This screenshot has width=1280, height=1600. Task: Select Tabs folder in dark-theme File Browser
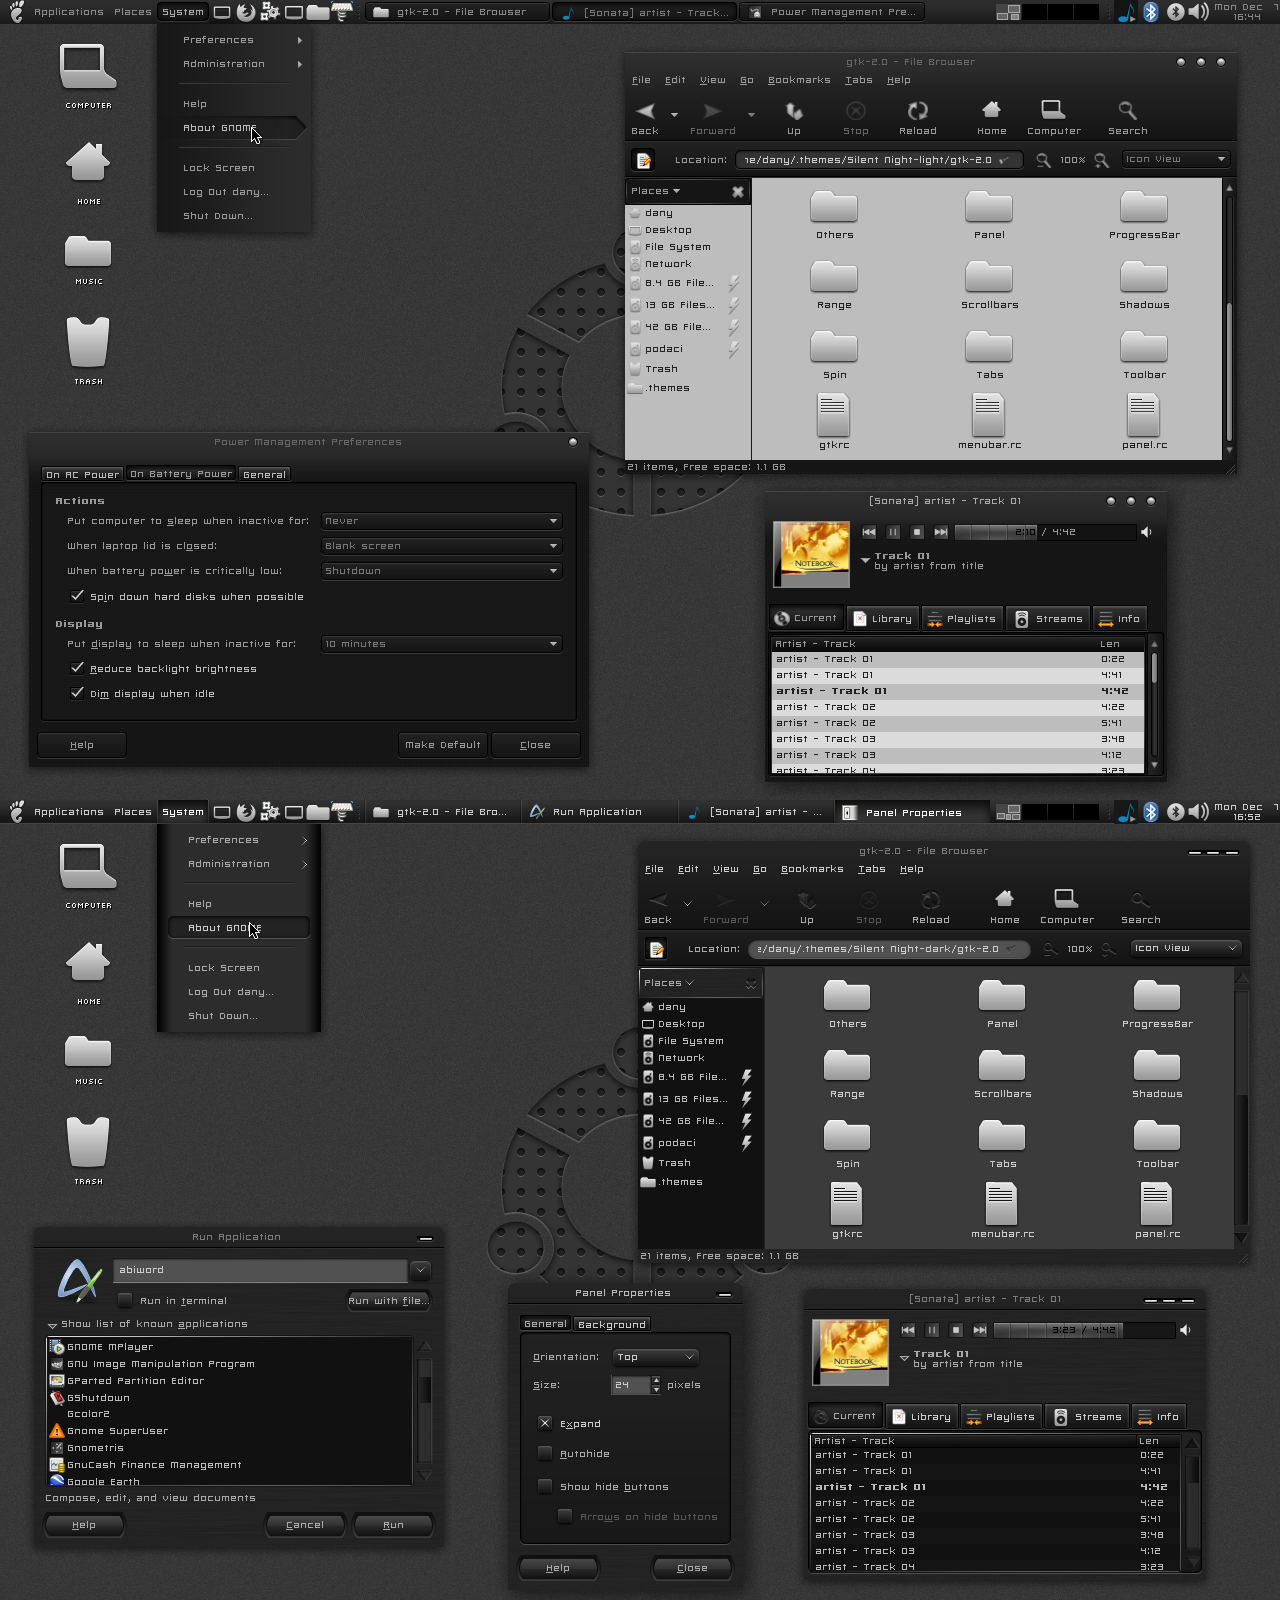[1002, 1143]
